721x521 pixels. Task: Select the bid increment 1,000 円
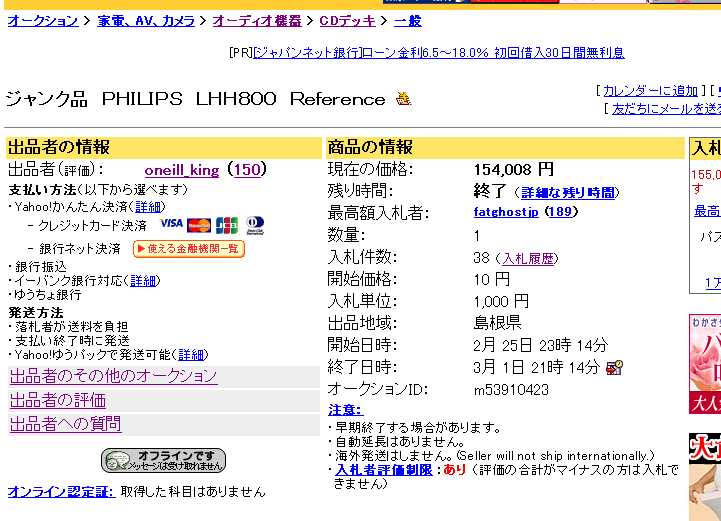501,301
